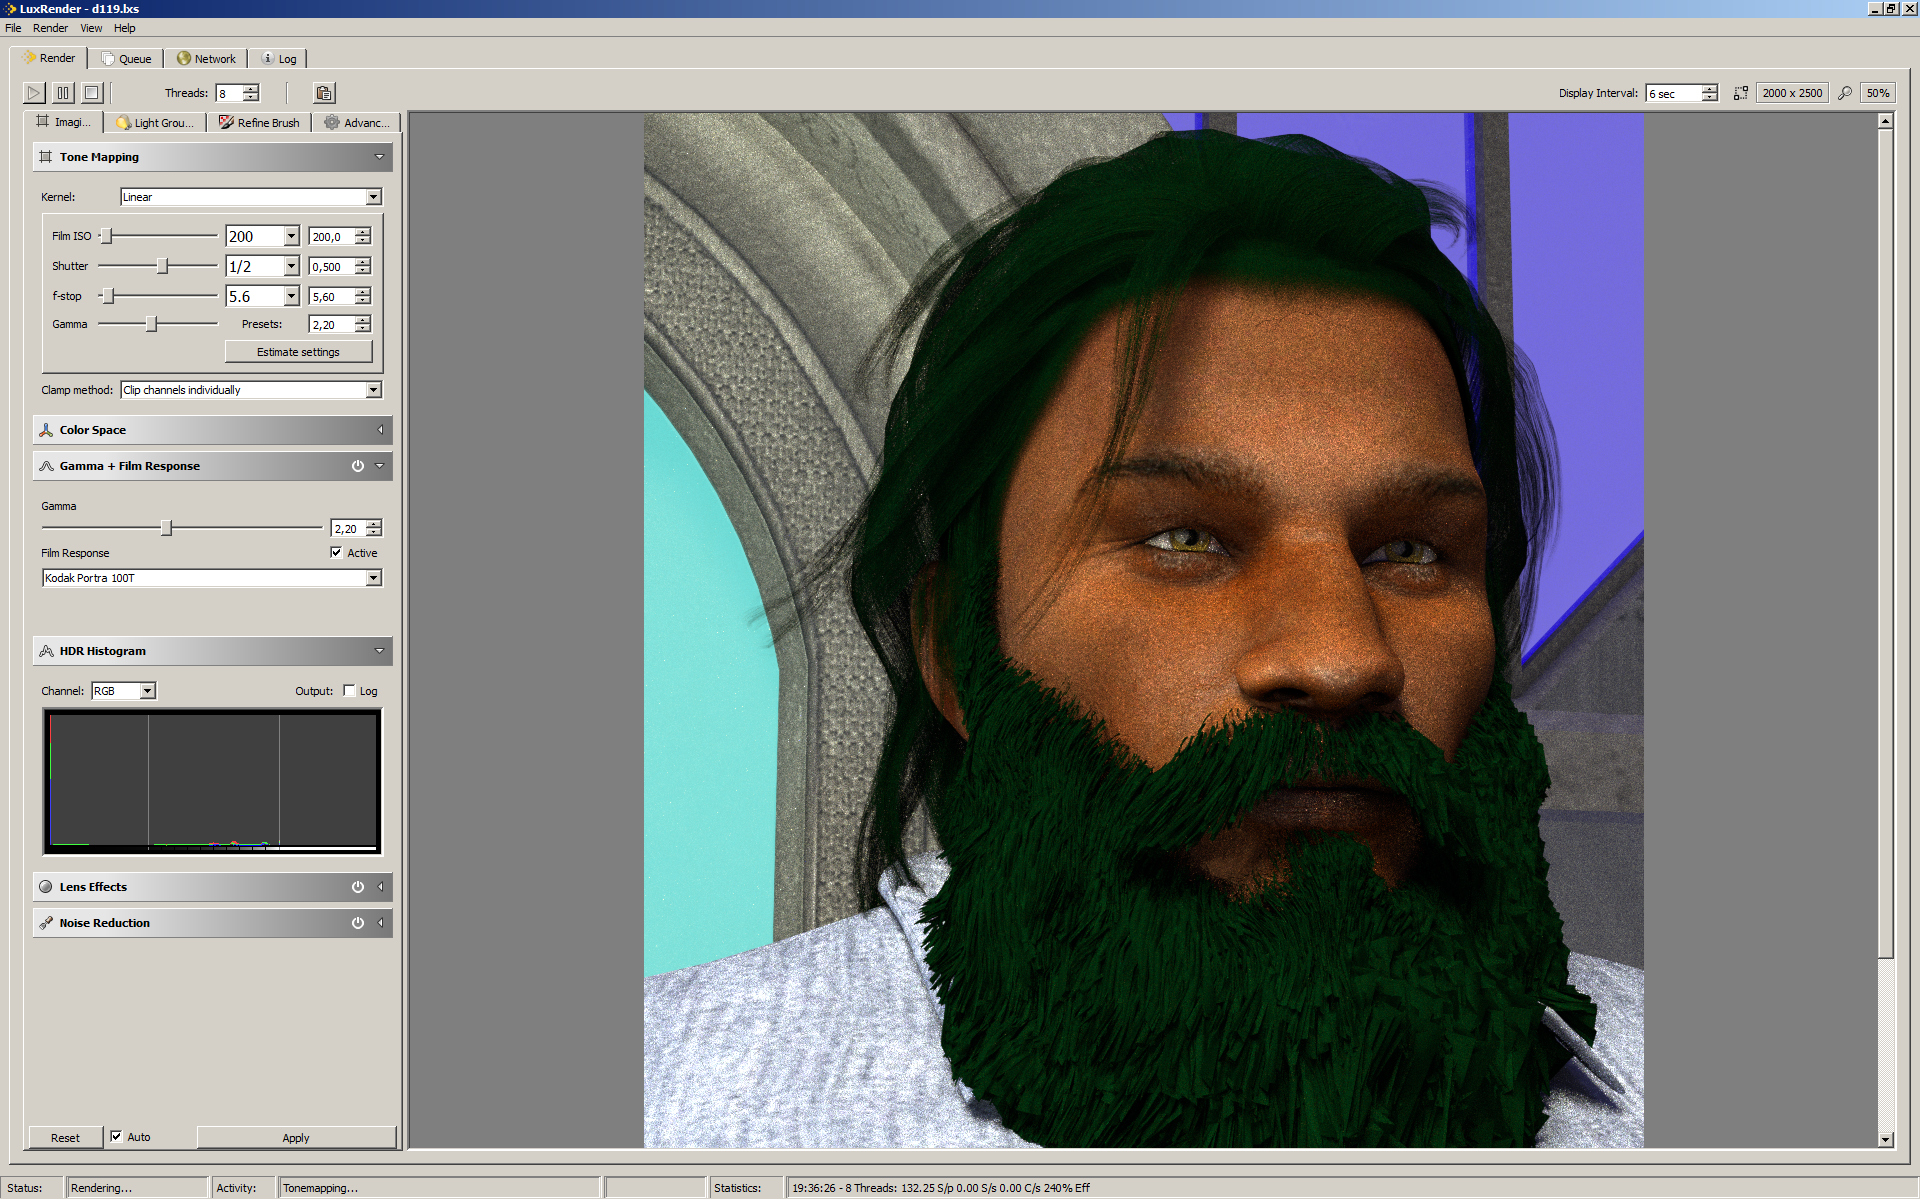This screenshot has height=1200, width=1920.
Task: Click the copy to clipboard icon
Action: pyautogui.click(x=324, y=93)
